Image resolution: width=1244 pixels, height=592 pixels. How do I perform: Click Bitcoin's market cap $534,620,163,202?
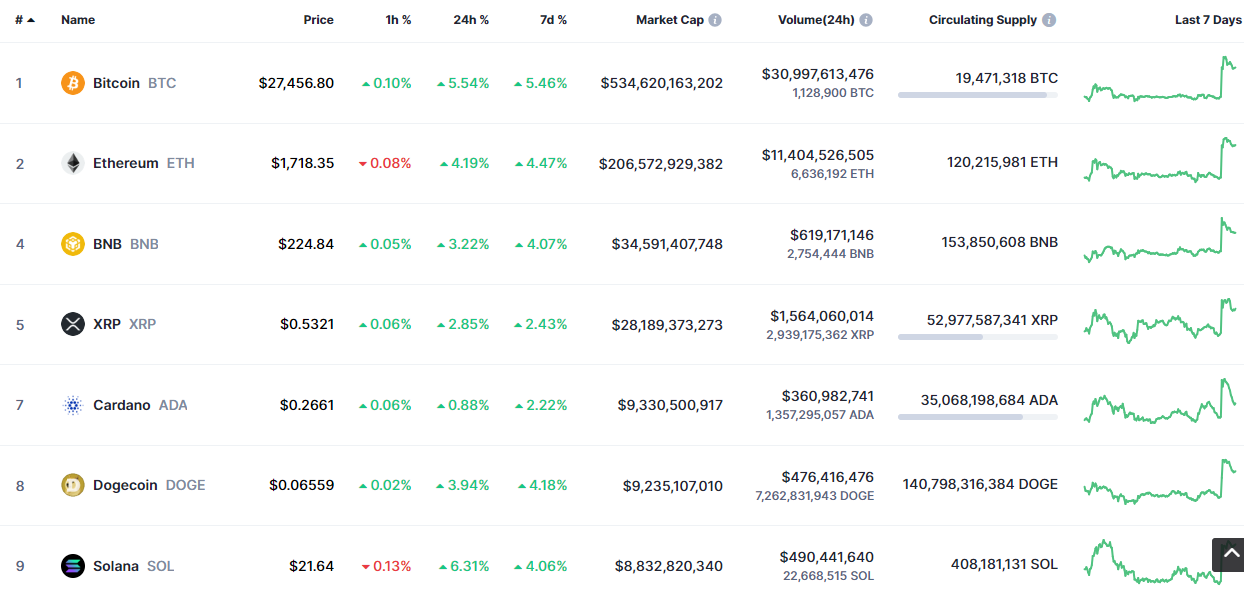point(662,83)
